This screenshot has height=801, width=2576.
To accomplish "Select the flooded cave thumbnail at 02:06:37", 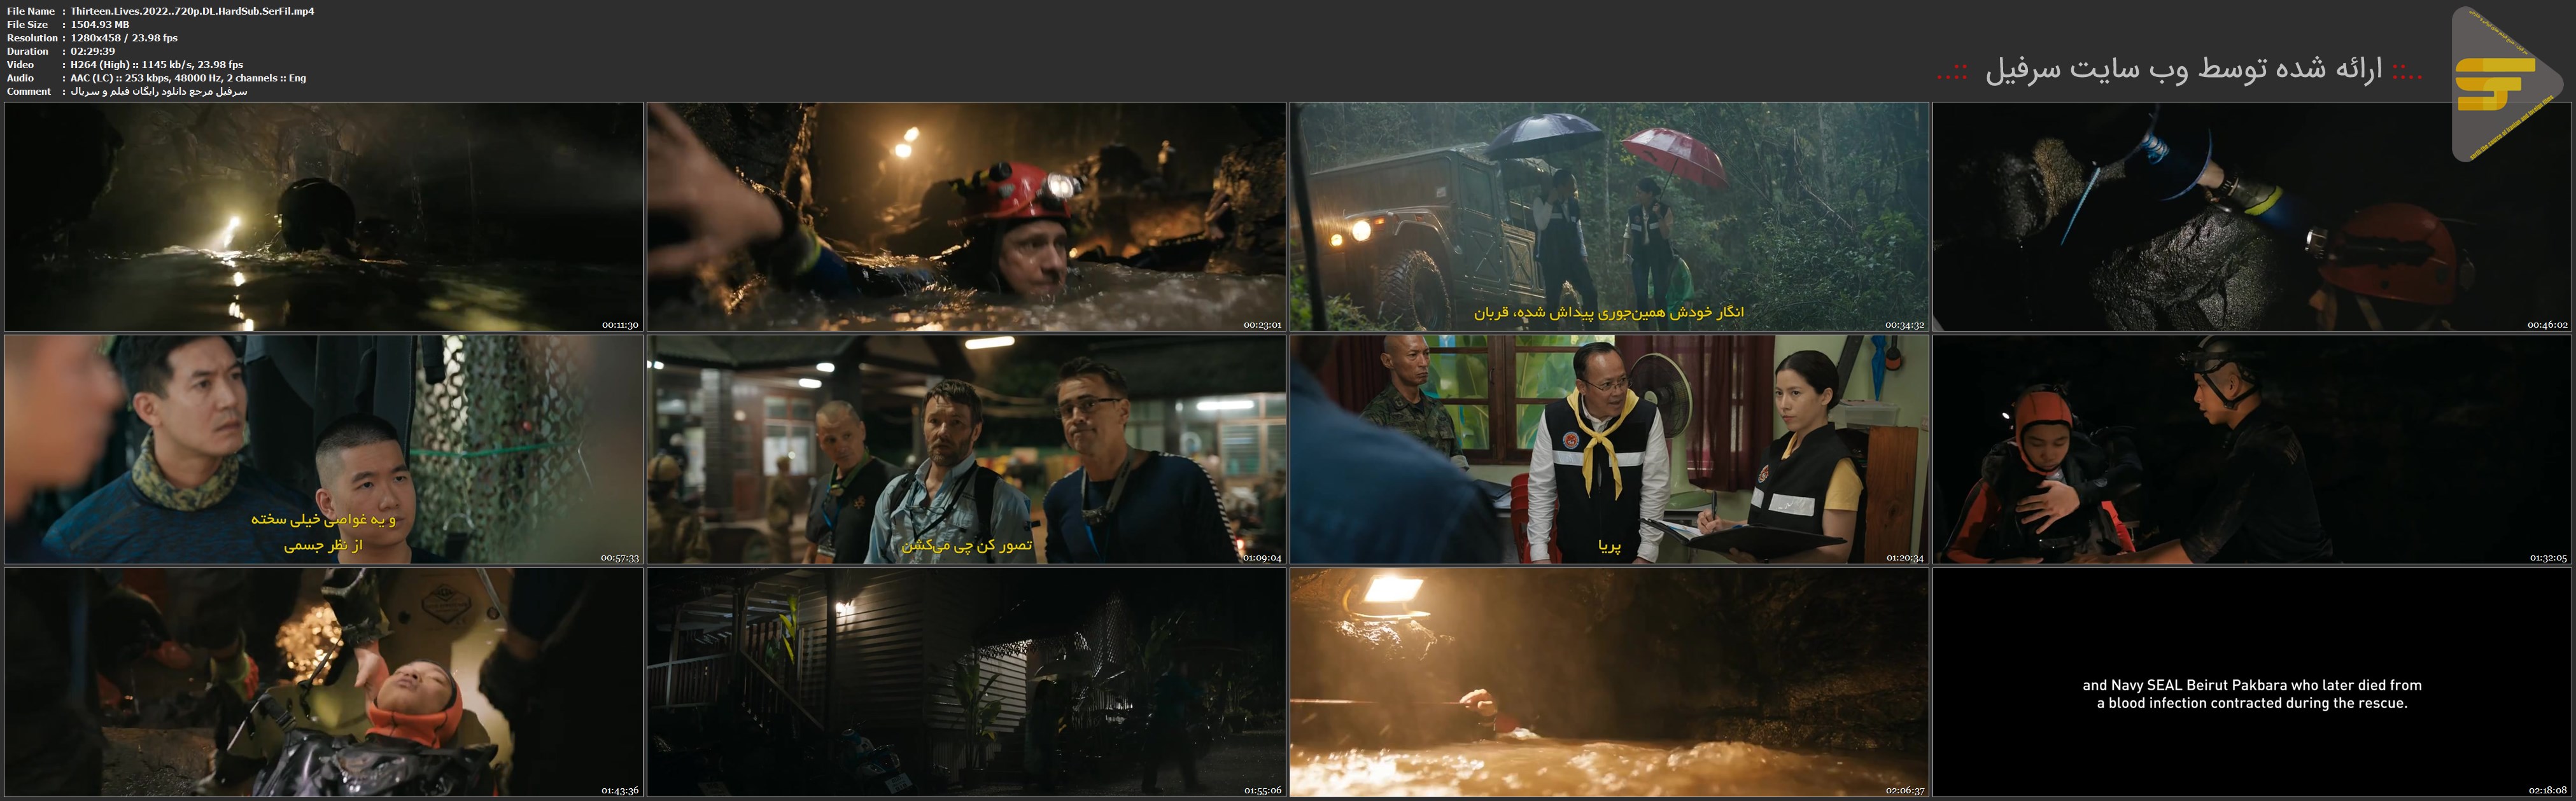I will pyautogui.click(x=1608, y=682).
